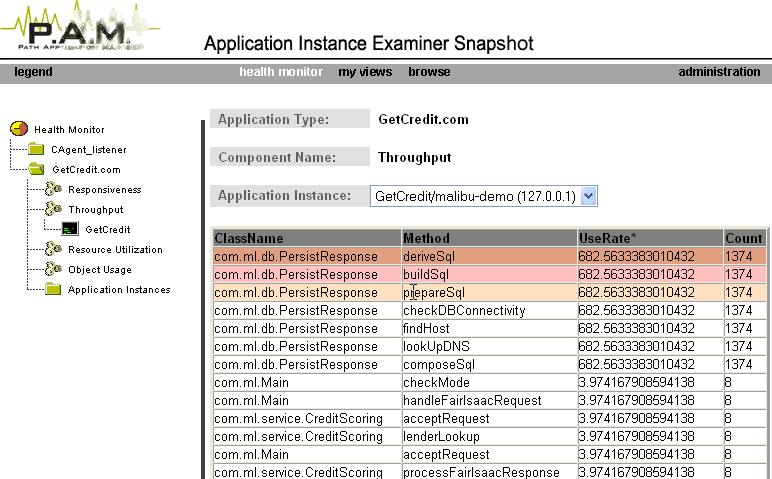The width and height of the screenshot is (772, 479).
Task: Click the deriveSql method cell
Action: [489, 256]
